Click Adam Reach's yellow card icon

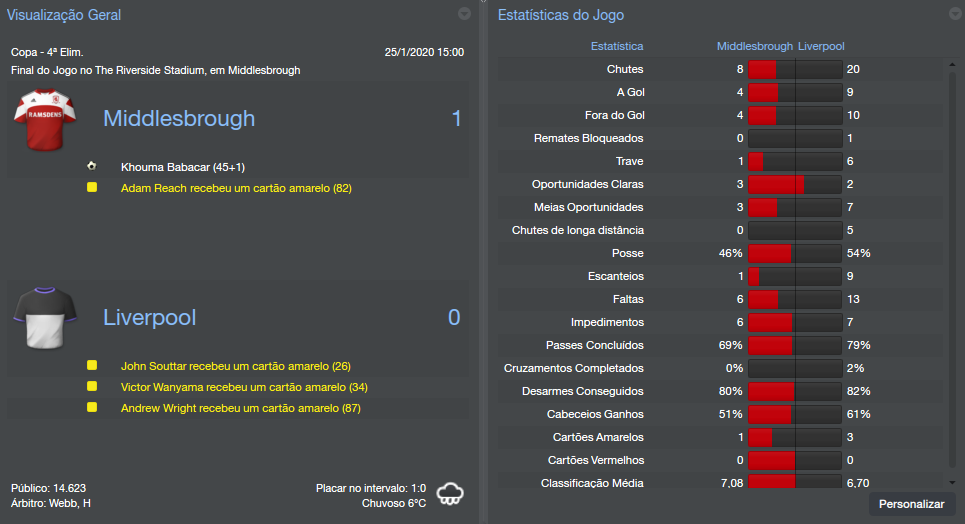pos(92,187)
